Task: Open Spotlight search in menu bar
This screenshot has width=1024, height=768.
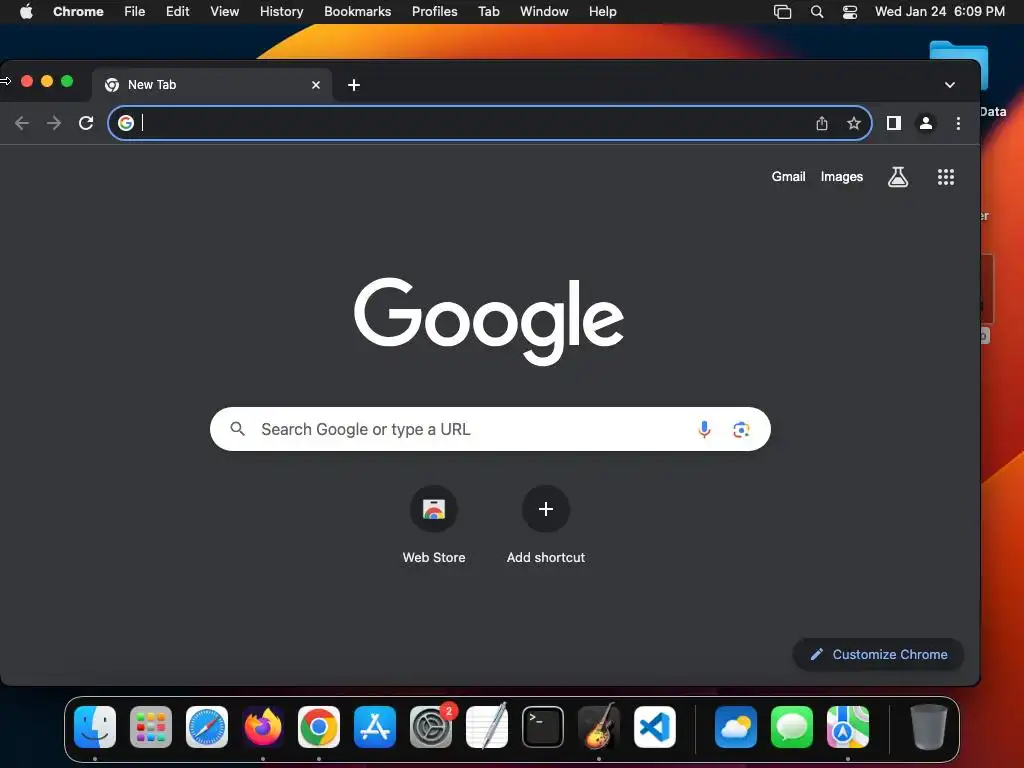Action: [x=816, y=11]
